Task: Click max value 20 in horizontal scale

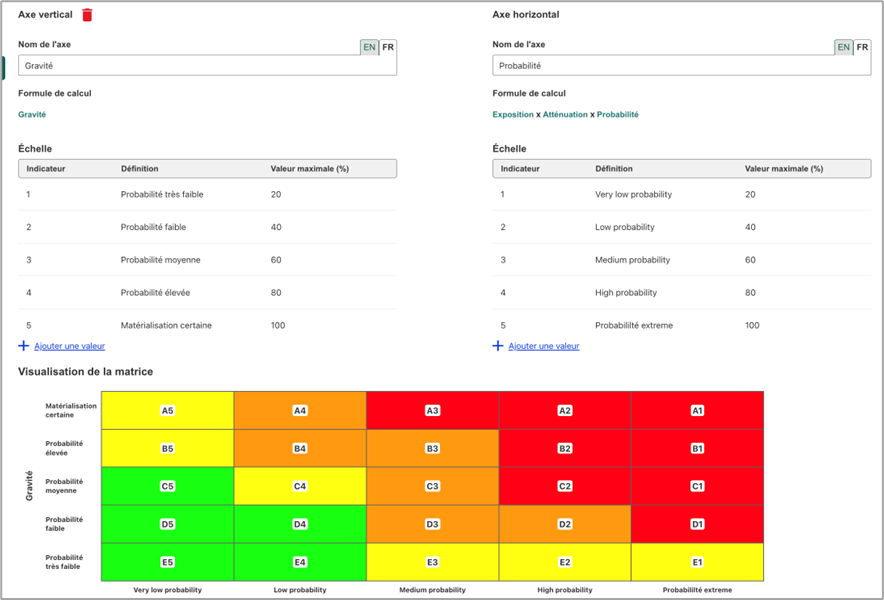Action: pyautogui.click(x=750, y=195)
